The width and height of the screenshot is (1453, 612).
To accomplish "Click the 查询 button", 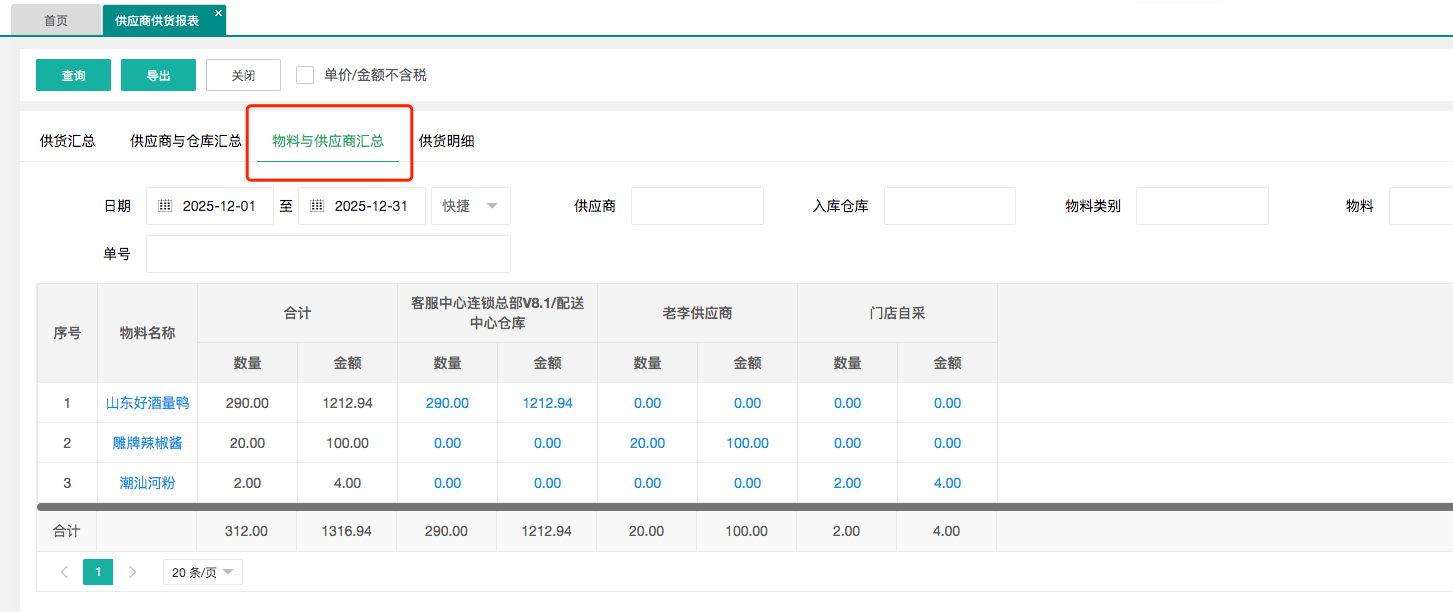I will tap(73, 75).
